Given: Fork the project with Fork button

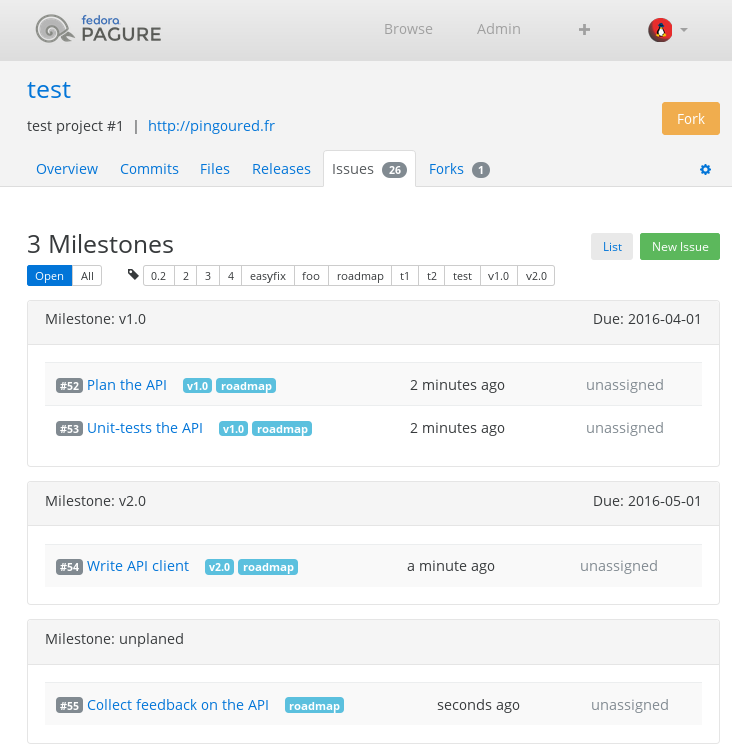Looking at the screenshot, I should [690, 118].
